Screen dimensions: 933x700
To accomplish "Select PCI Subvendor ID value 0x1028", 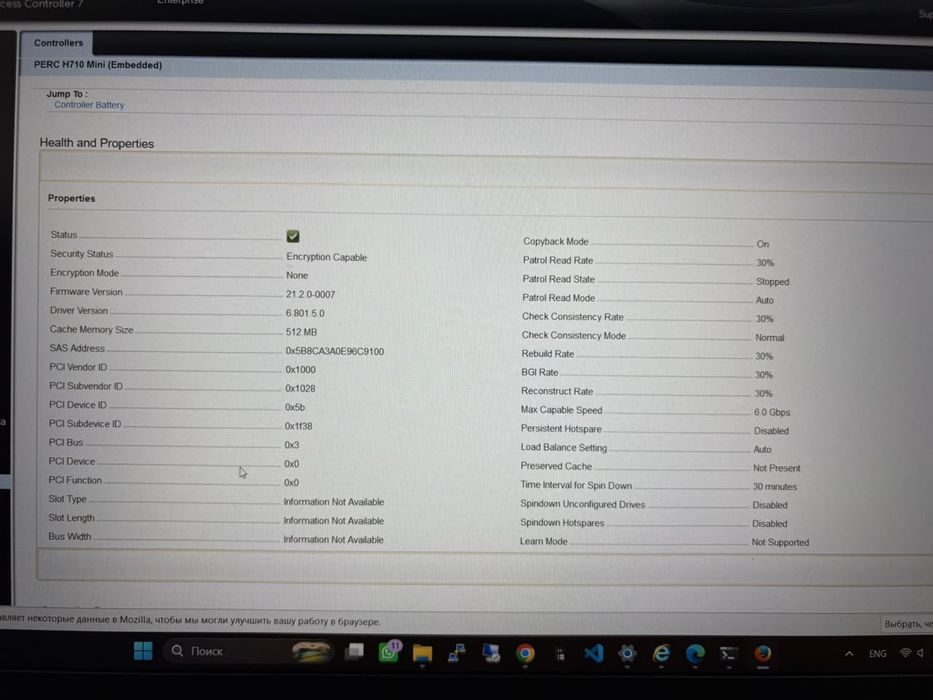I will [300, 388].
